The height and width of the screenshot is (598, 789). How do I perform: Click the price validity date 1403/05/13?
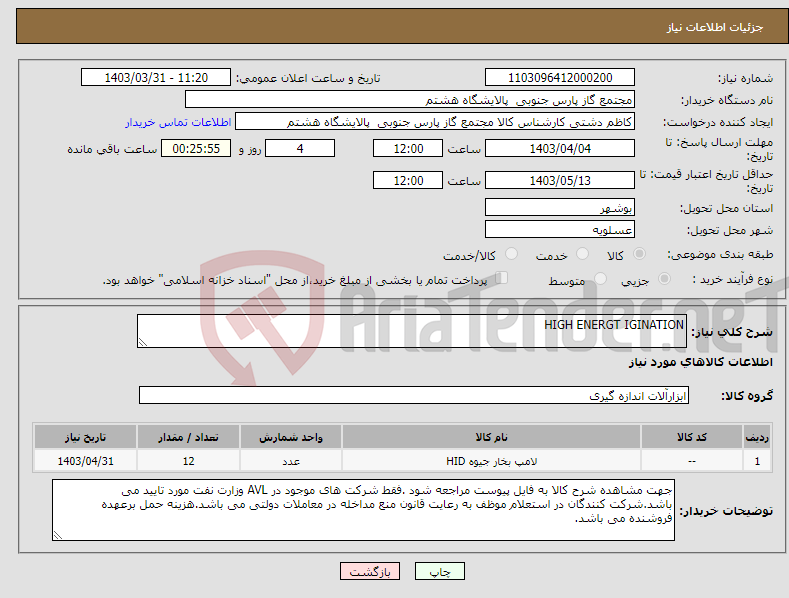tap(560, 180)
